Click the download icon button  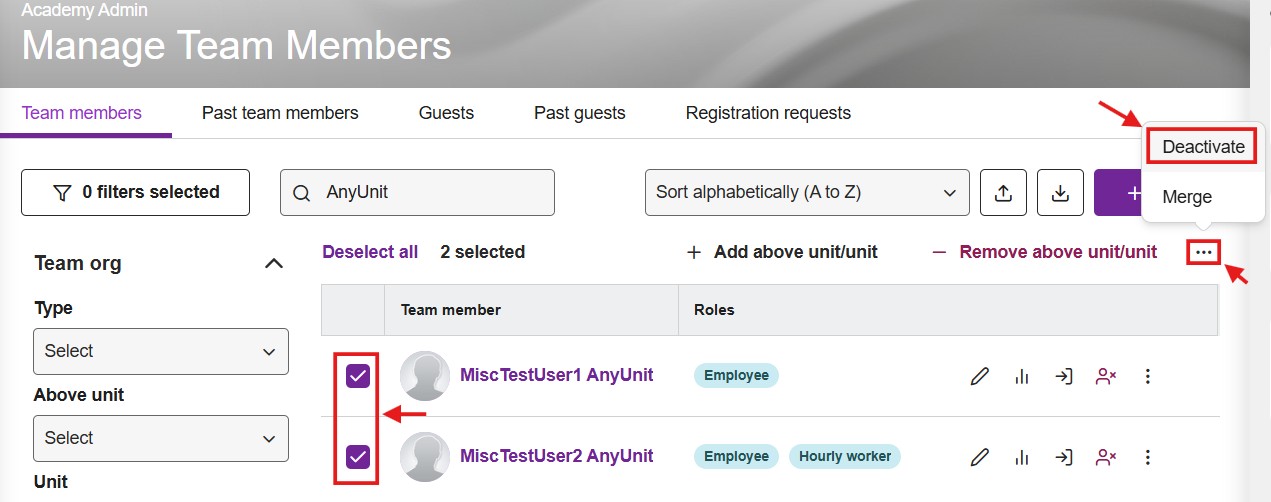1060,192
